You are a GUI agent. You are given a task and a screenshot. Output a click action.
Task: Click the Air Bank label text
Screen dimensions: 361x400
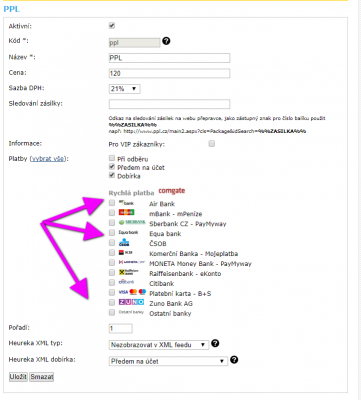click(162, 204)
